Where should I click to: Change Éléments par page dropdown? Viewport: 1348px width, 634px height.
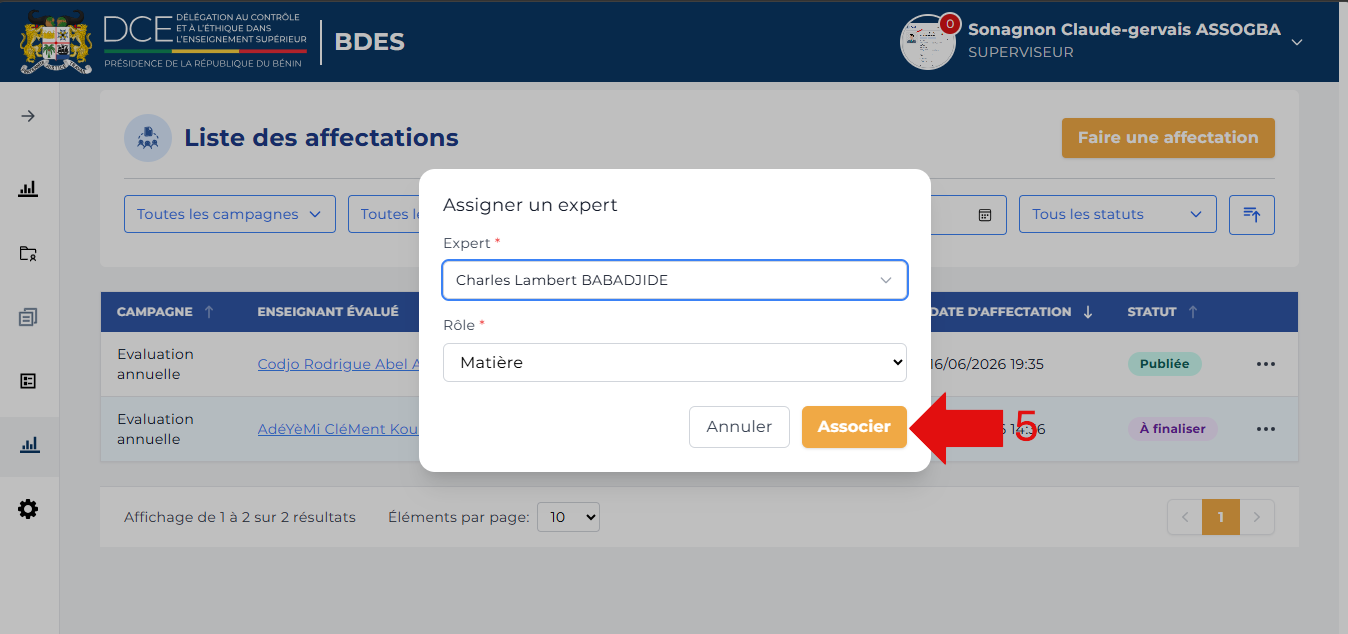pyautogui.click(x=568, y=517)
